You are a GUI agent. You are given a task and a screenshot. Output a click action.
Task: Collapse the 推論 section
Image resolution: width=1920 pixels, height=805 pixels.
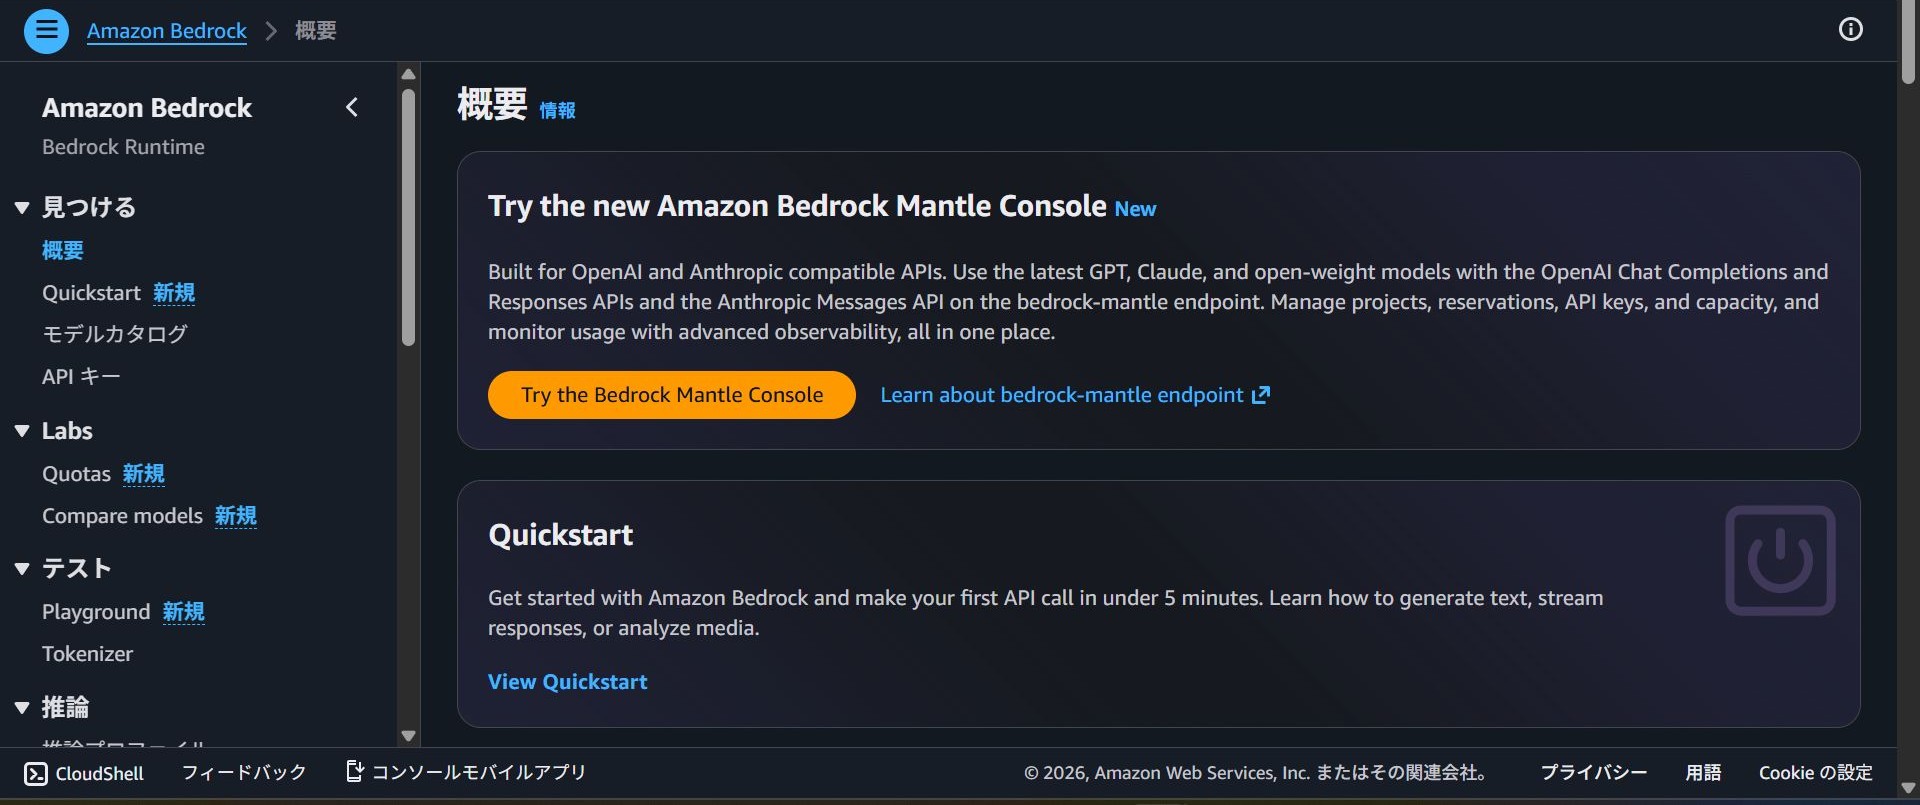coord(22,708)
